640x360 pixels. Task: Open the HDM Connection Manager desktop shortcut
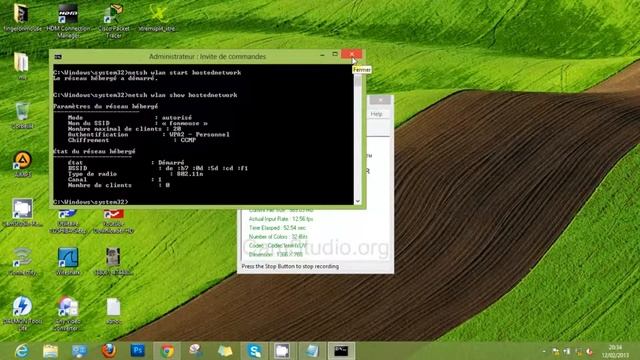pyautogui.click(x=68, y=20)
